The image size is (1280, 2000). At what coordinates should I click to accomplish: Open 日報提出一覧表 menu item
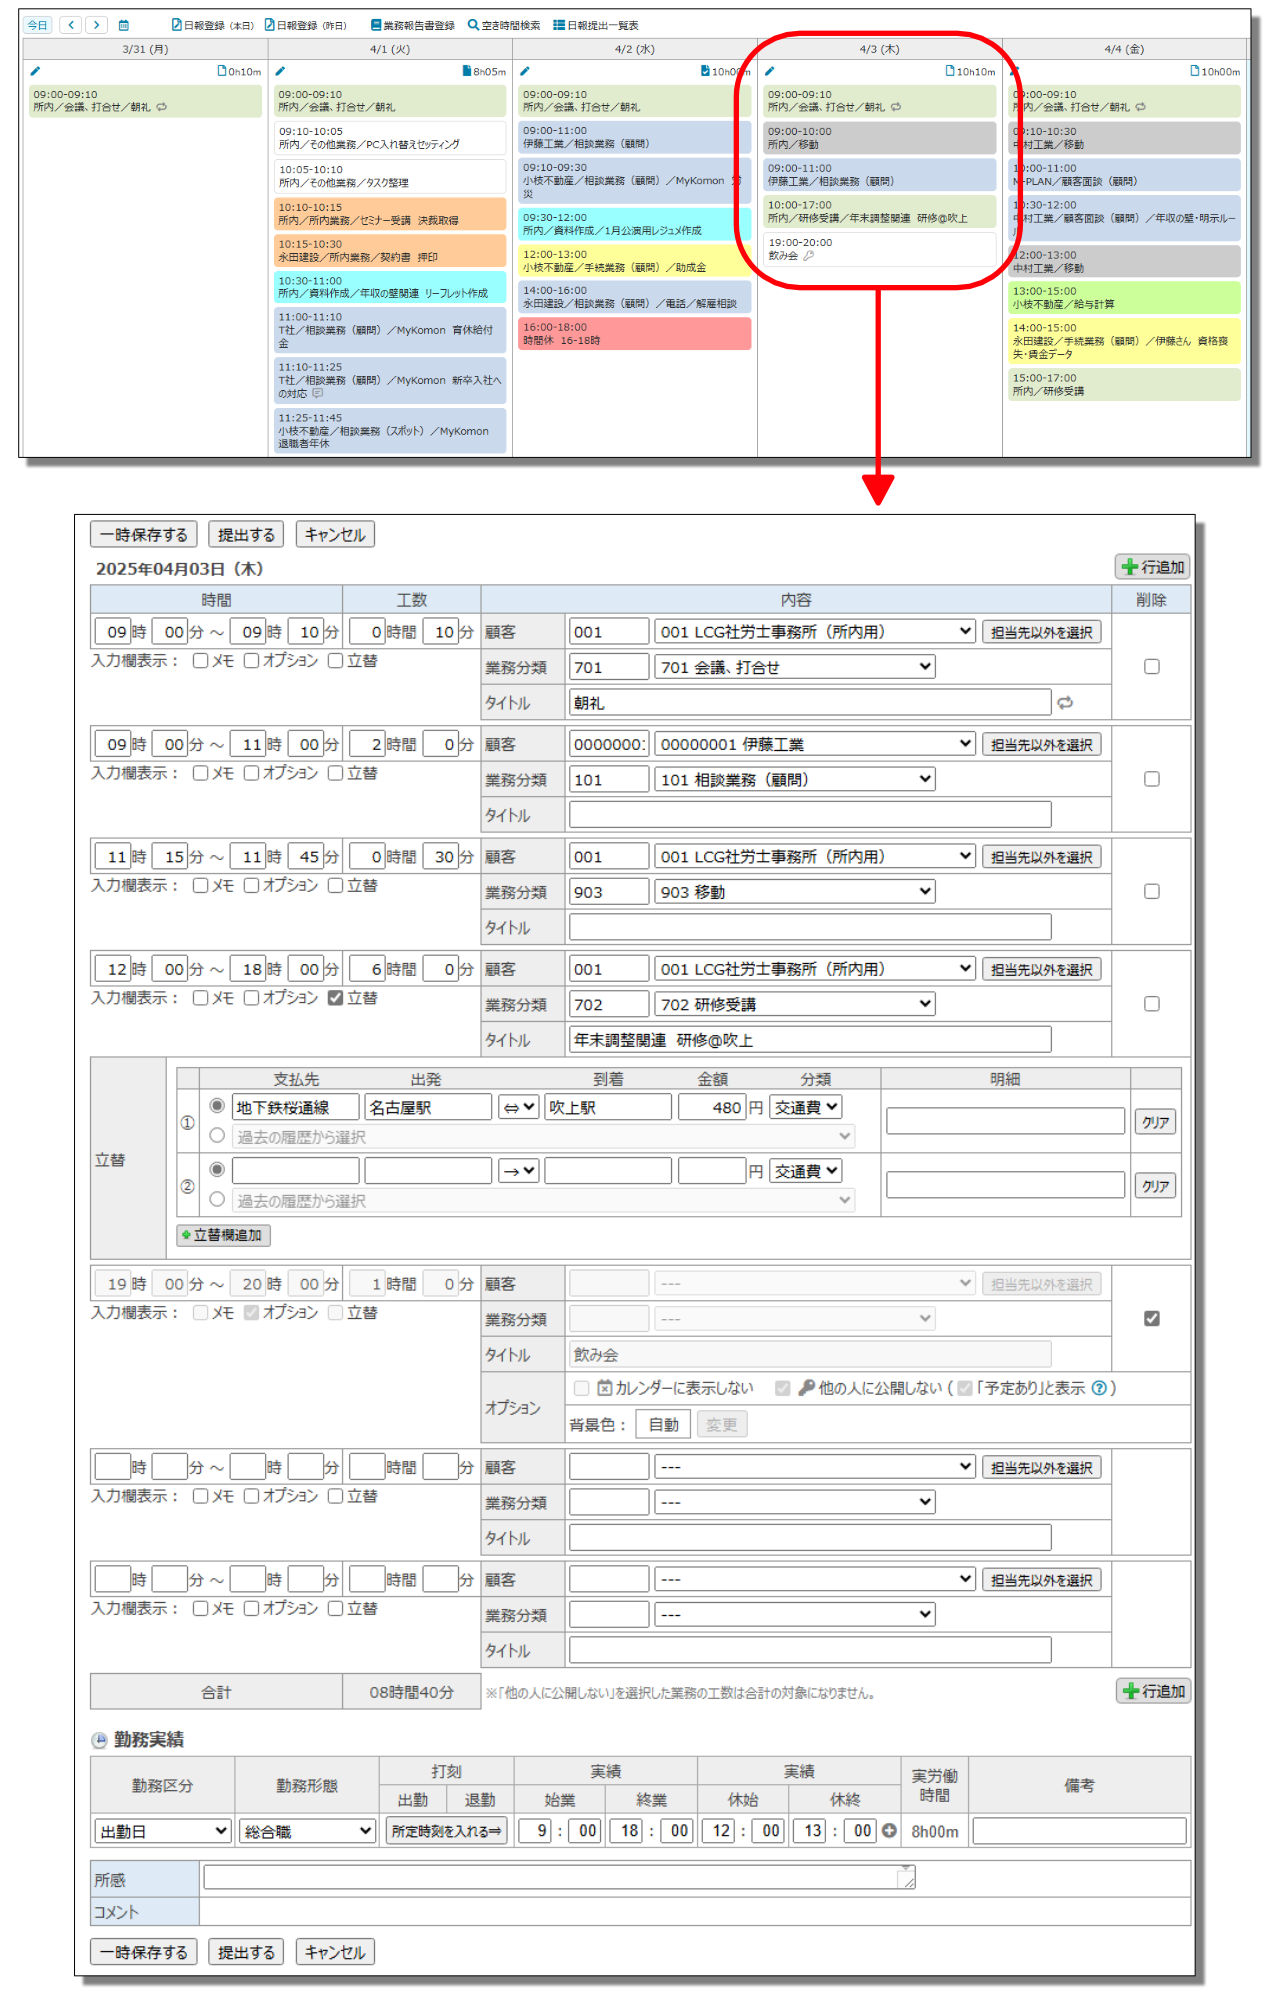[595, 25]
